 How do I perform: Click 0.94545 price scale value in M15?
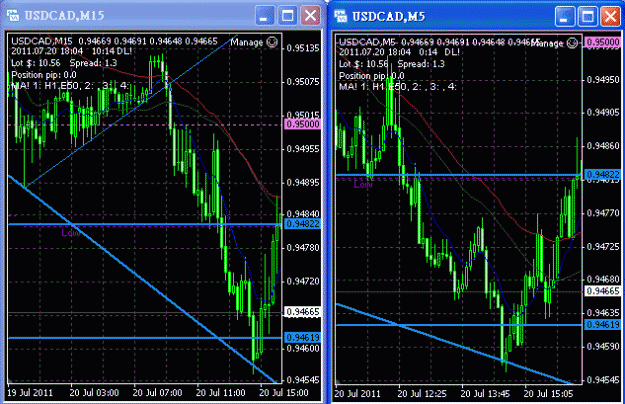(x=303, y=380)
